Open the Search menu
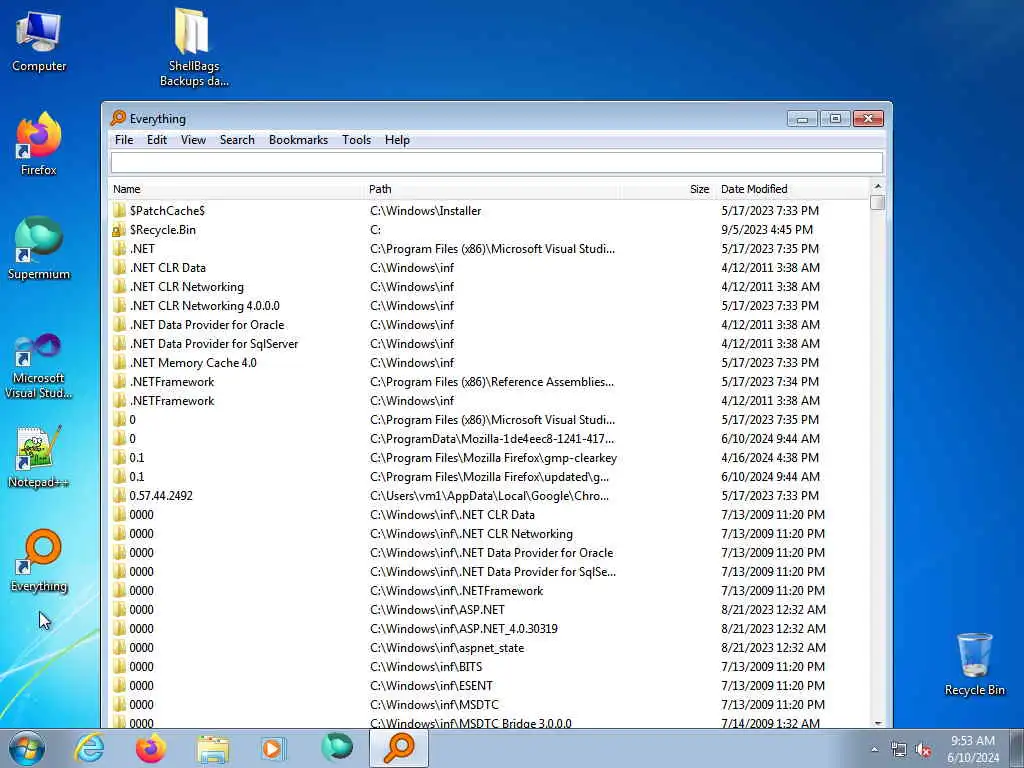Image resolution: width=1024 pixels, height=768 pixels. (x=237, y=140)
